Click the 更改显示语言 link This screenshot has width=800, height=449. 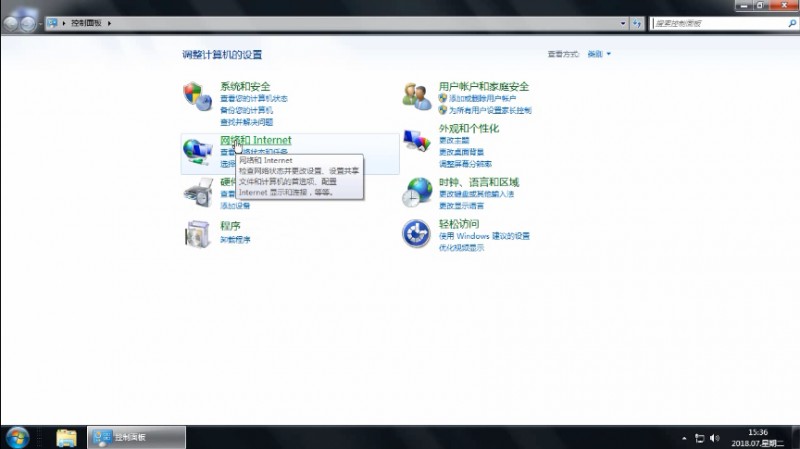click(461, 205)
